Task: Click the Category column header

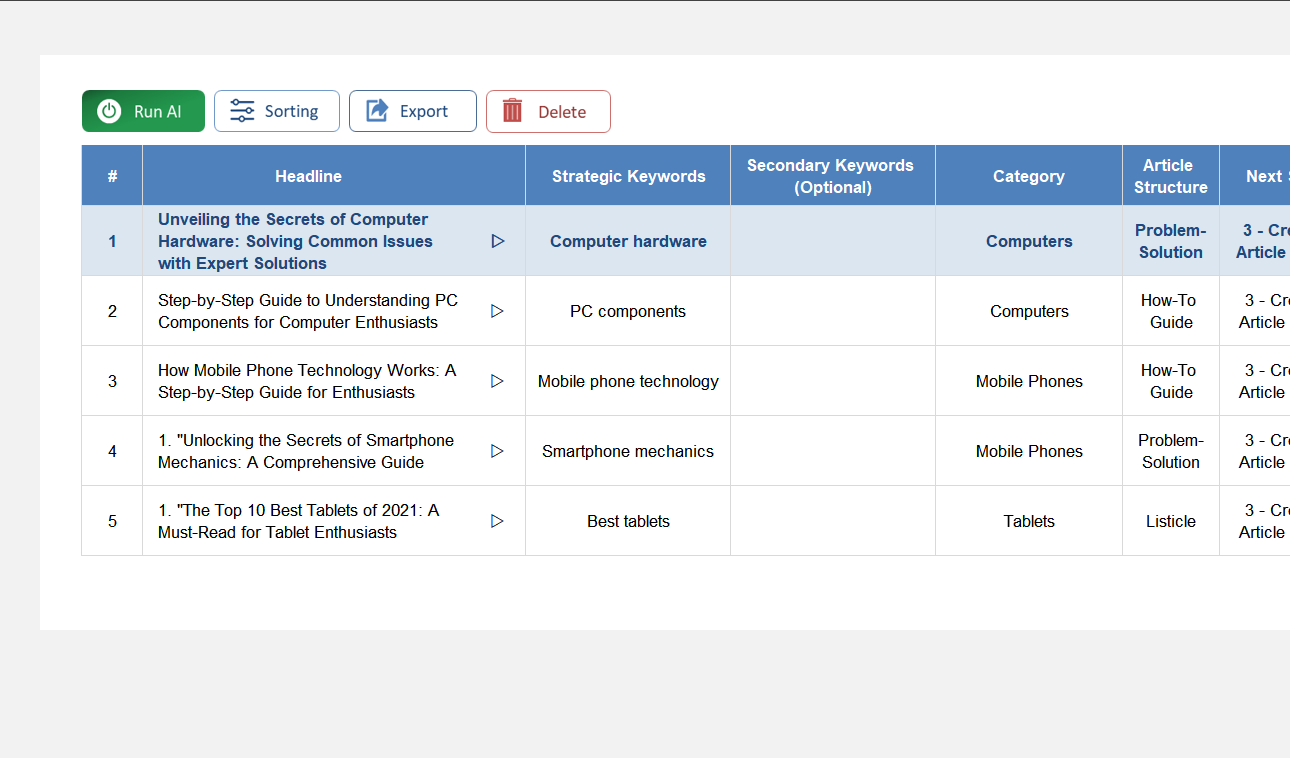Action: coord(1028,176)
